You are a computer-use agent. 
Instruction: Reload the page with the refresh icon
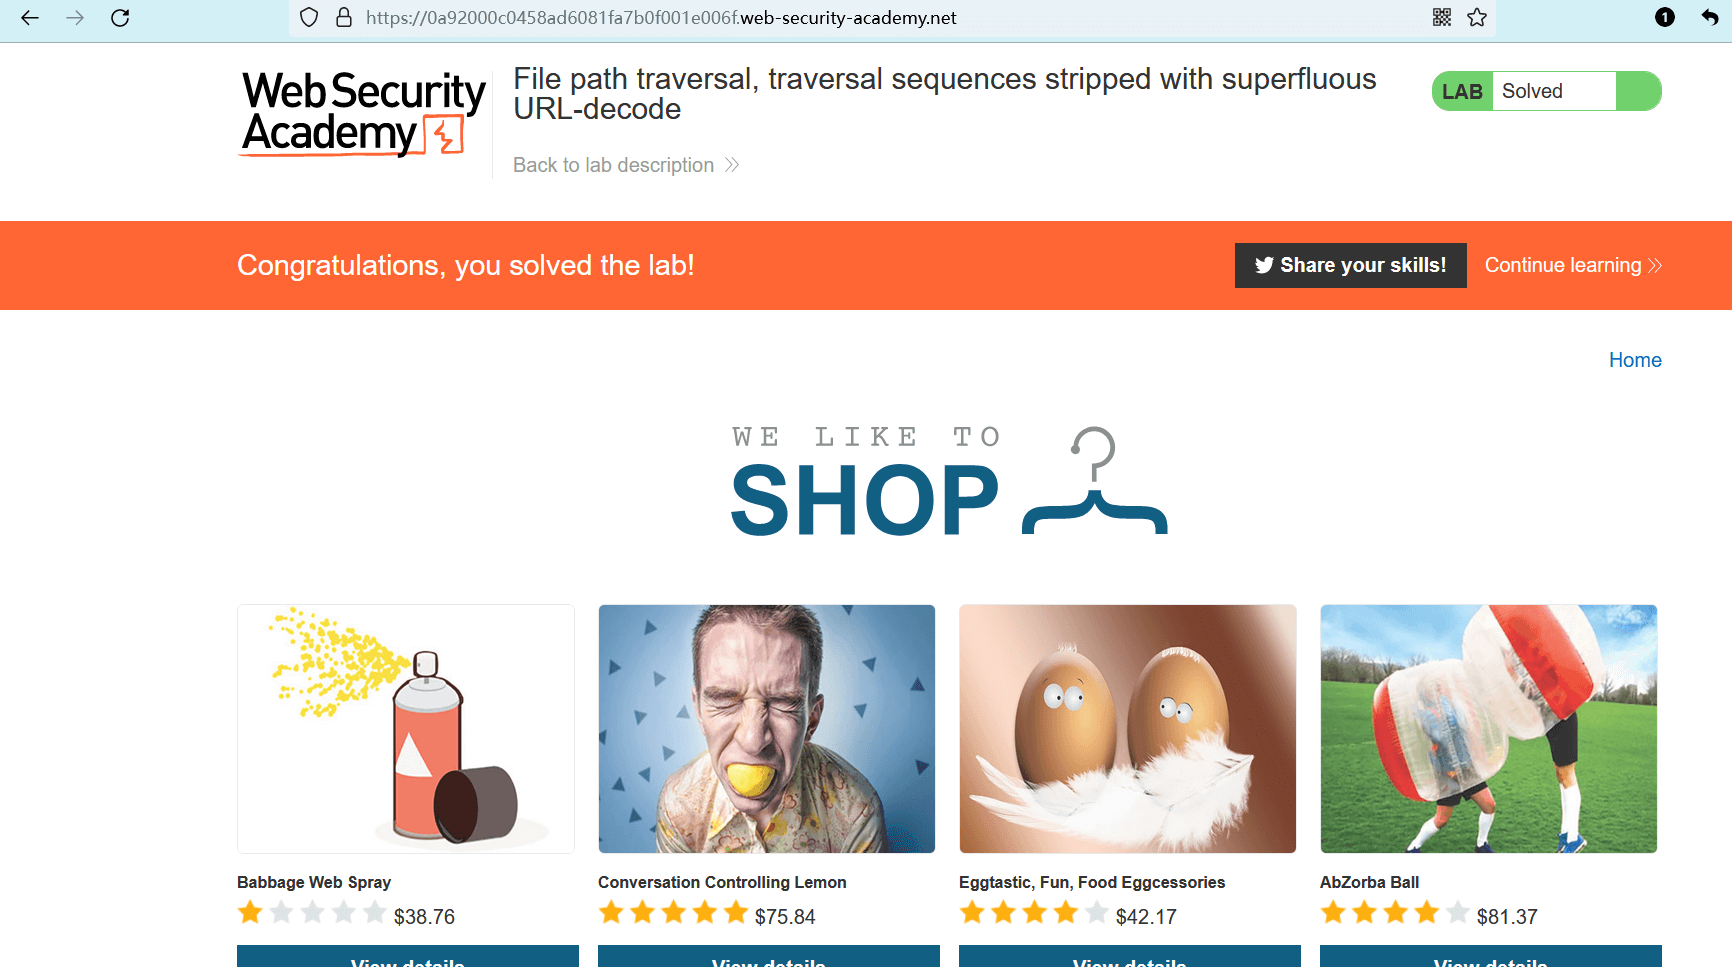[x=120, y=18]
